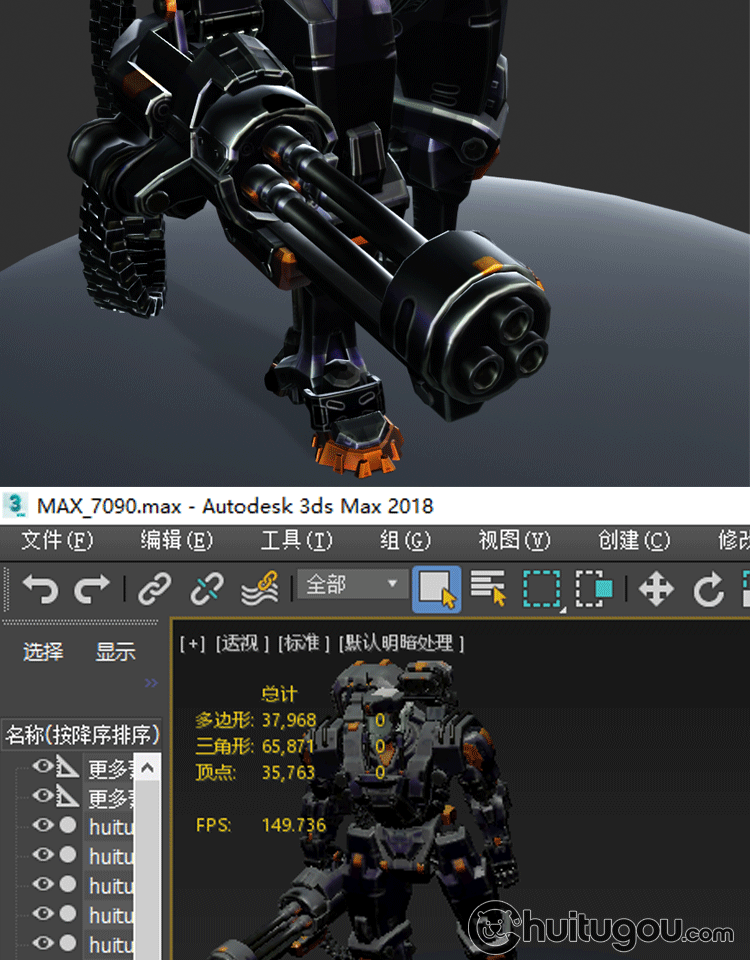Toggle visibility of third huitu object
This screenshot has width=750, height=960.
[42, 885]
